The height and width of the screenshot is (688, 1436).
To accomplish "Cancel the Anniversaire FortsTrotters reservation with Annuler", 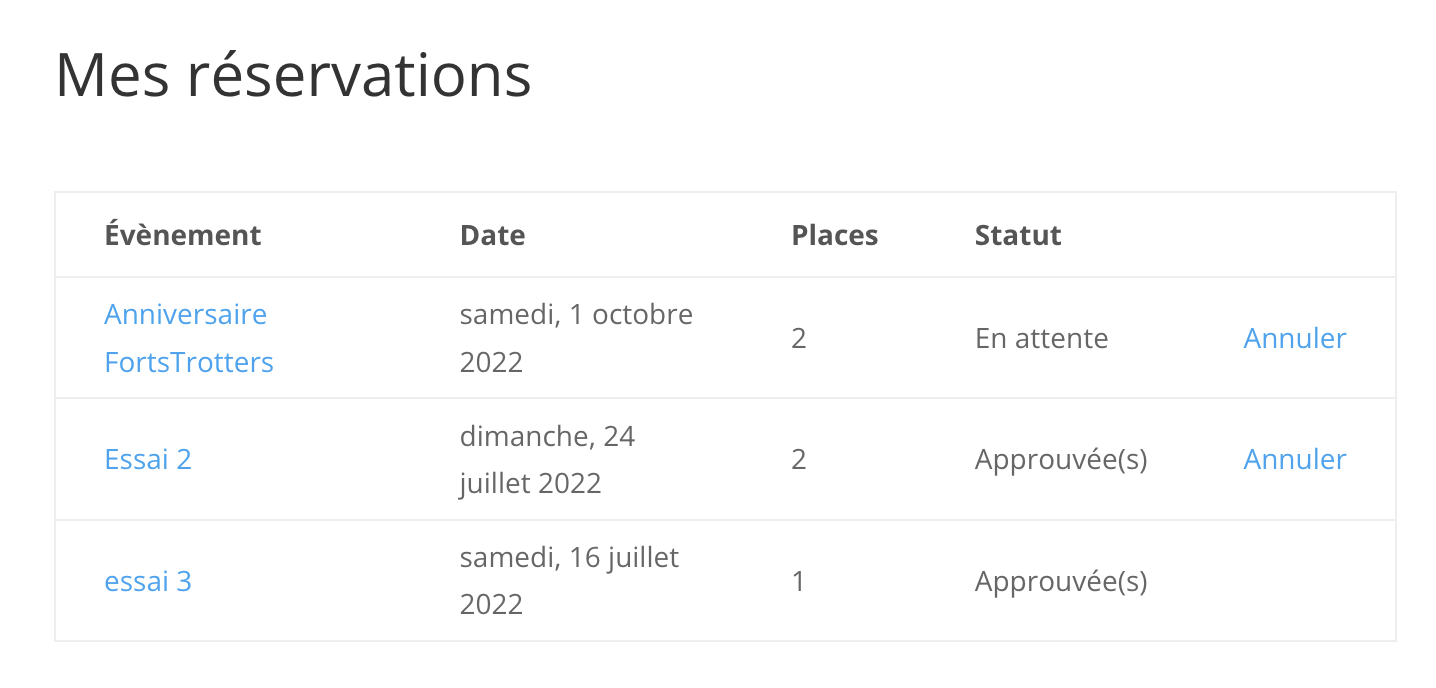I will click(1294, 338).
